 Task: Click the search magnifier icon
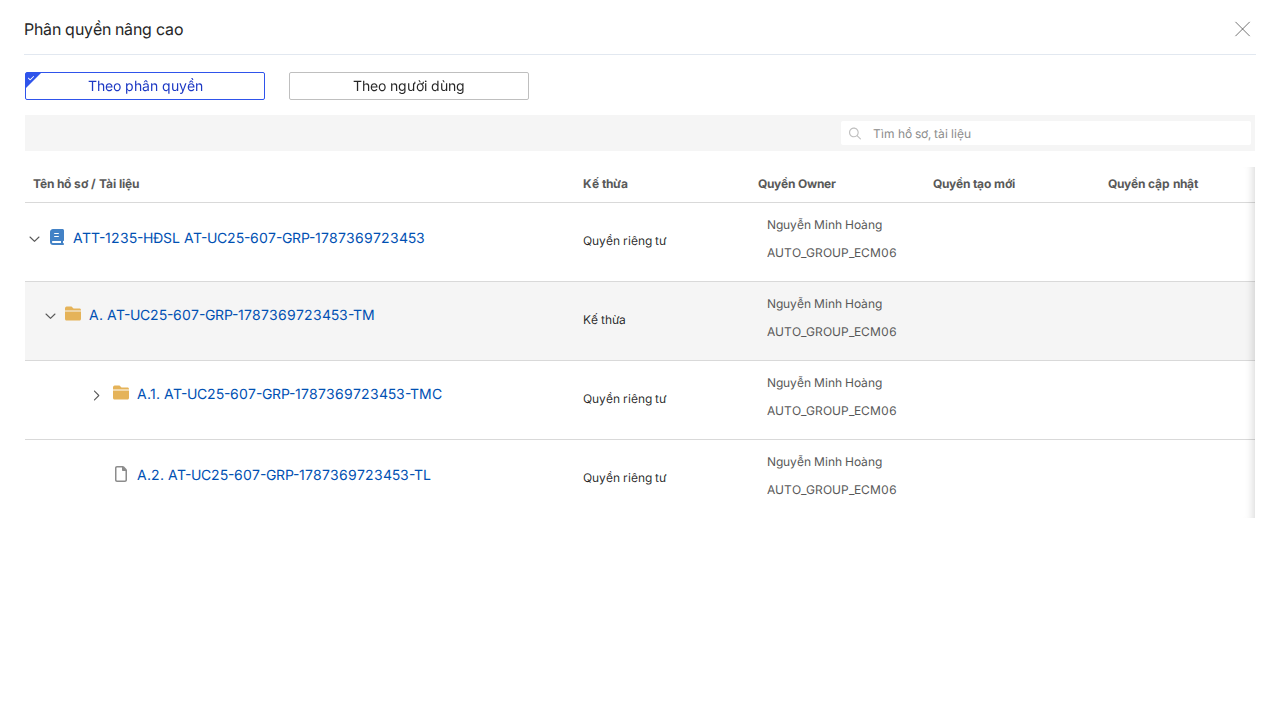click(855, 133)
